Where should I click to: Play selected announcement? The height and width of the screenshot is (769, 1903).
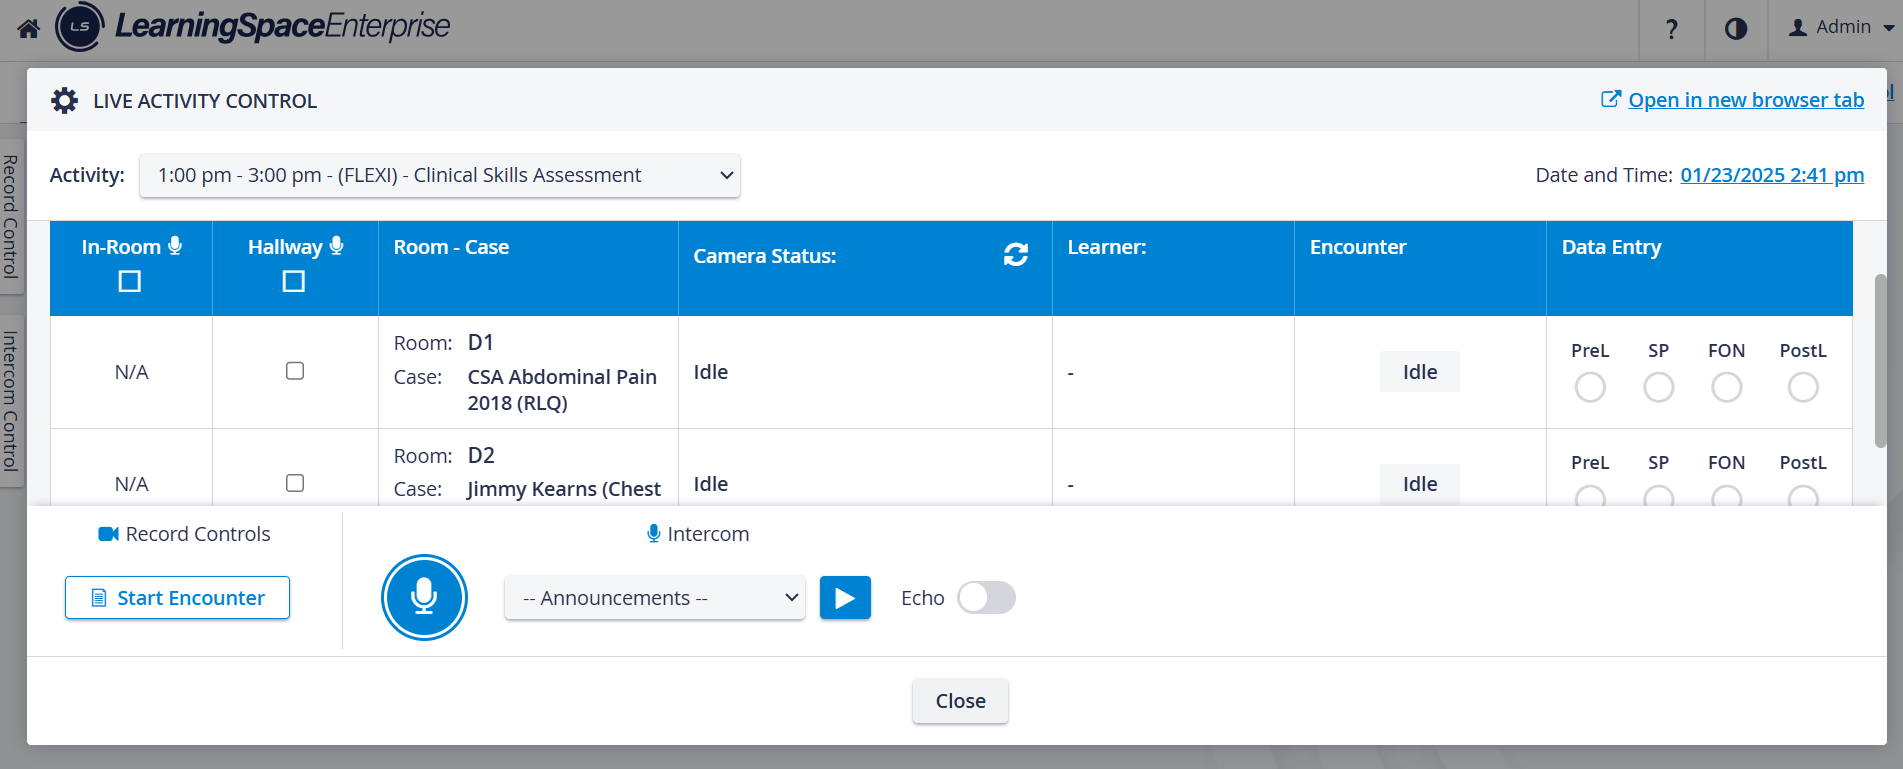click(x=845, y=598)
